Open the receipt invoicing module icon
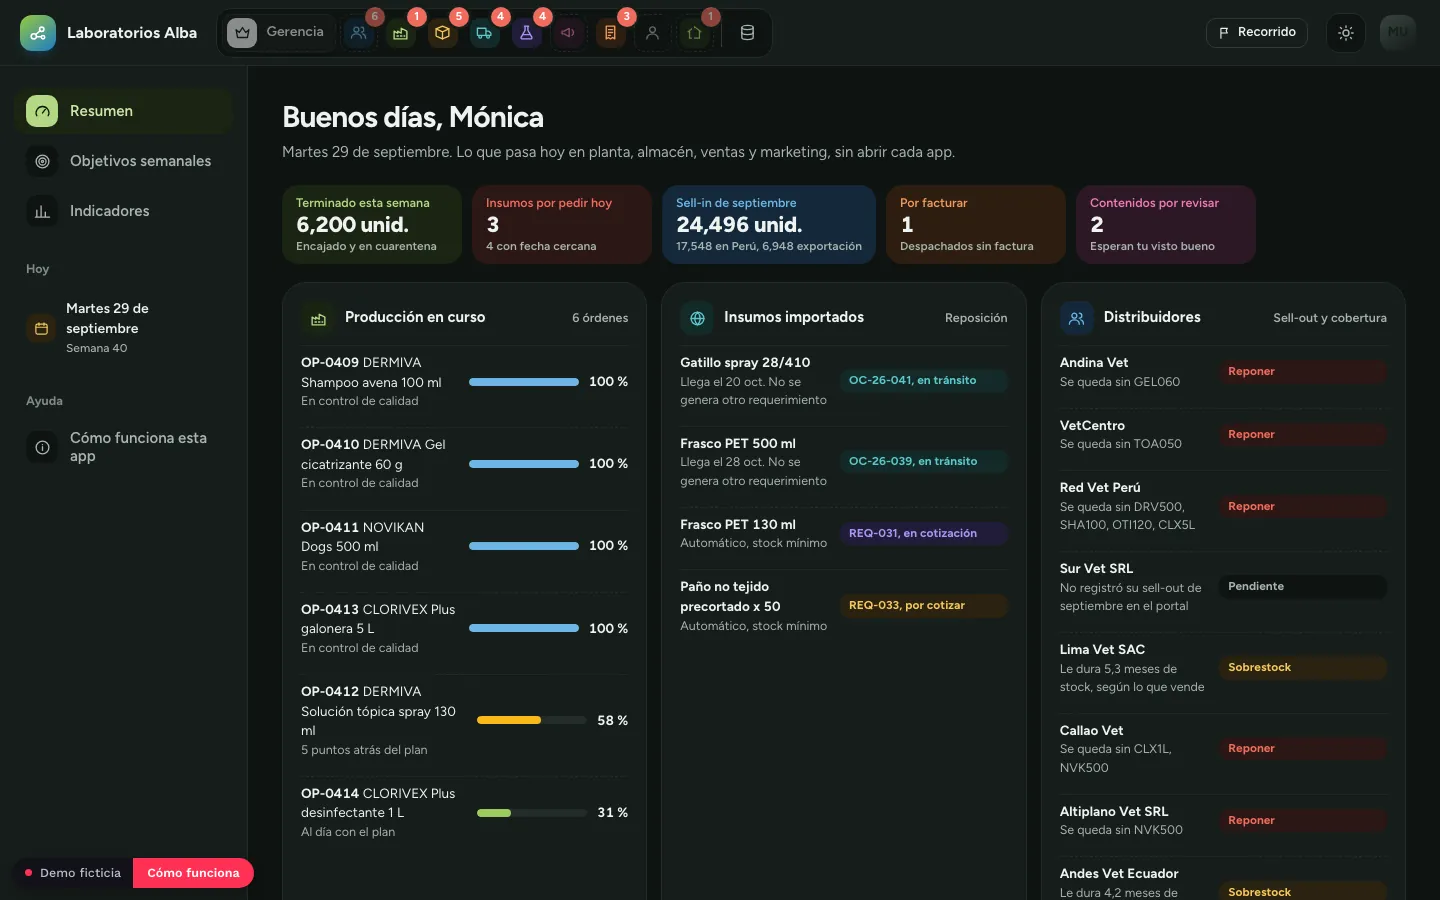The width and height of the screenshot is (1440, 900). [610, 33]
